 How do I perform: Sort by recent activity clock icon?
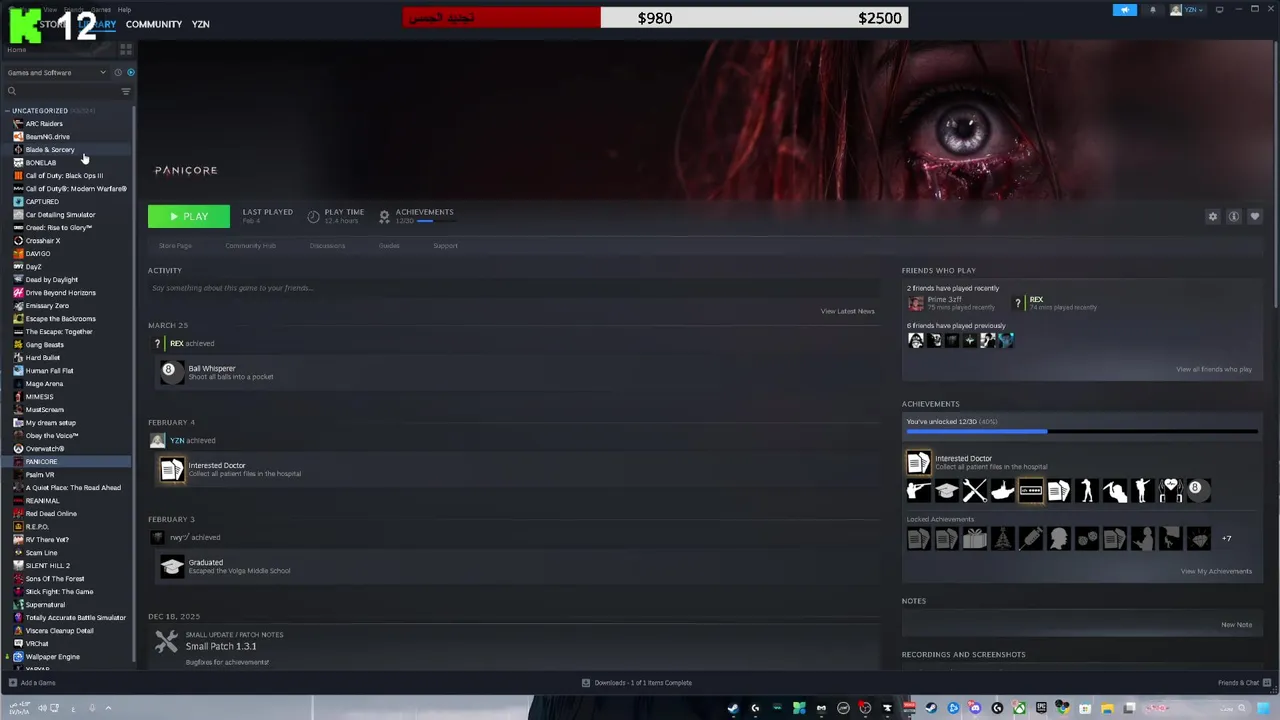117,72
